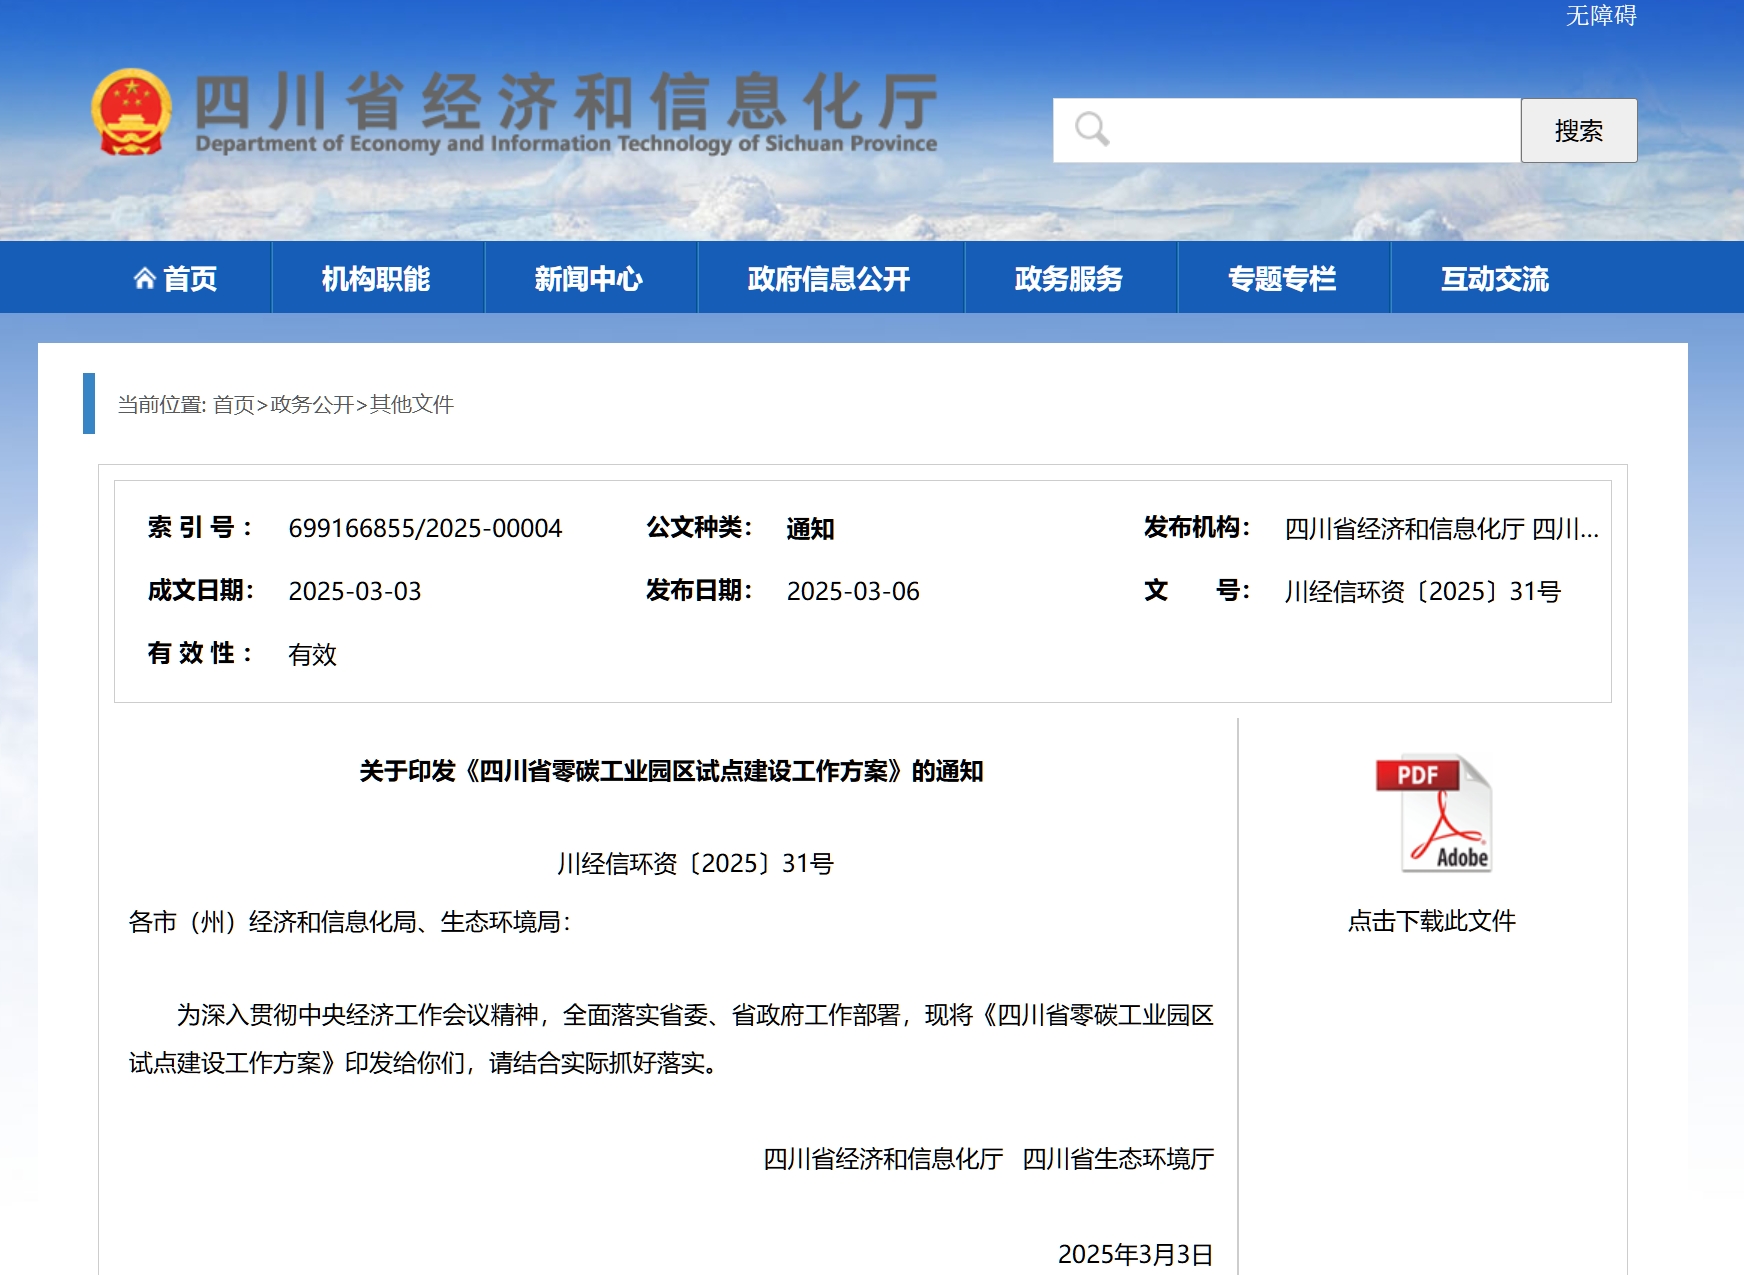Open the 机构职能 menu
This screenshot has height=1275, width=1744.
coord(376,278)
